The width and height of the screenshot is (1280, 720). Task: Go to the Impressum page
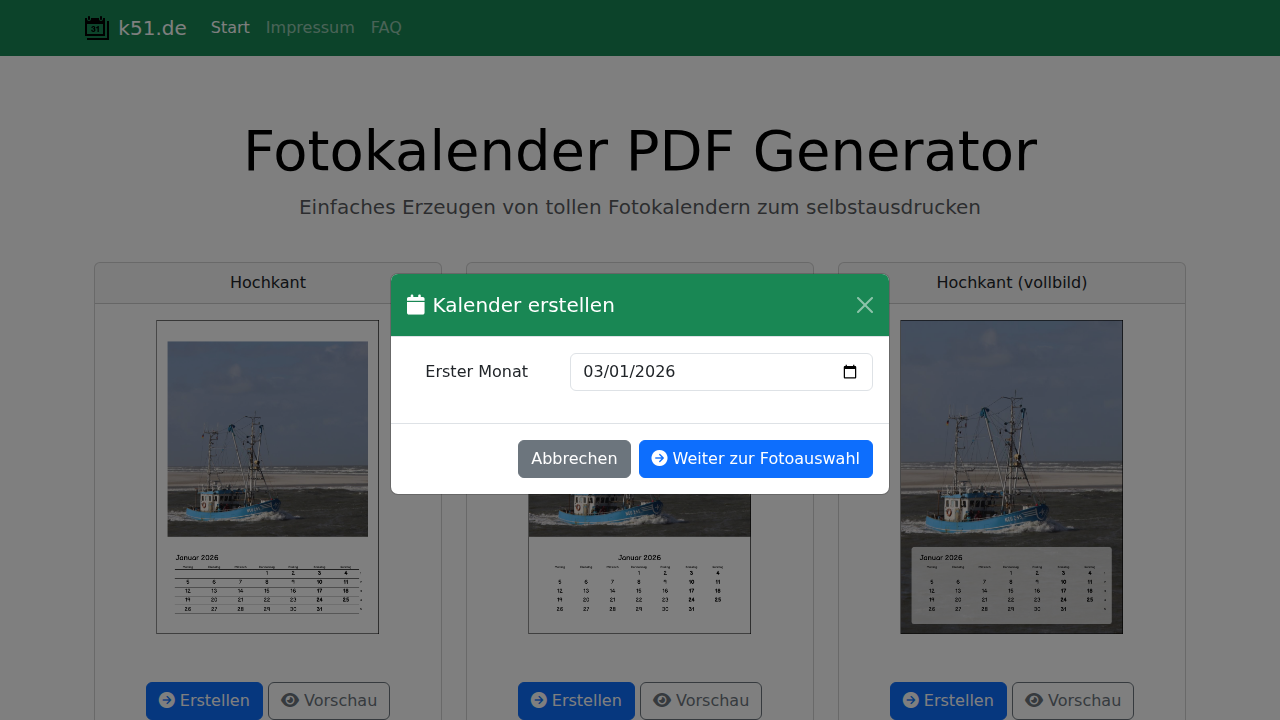pos(310,28)
